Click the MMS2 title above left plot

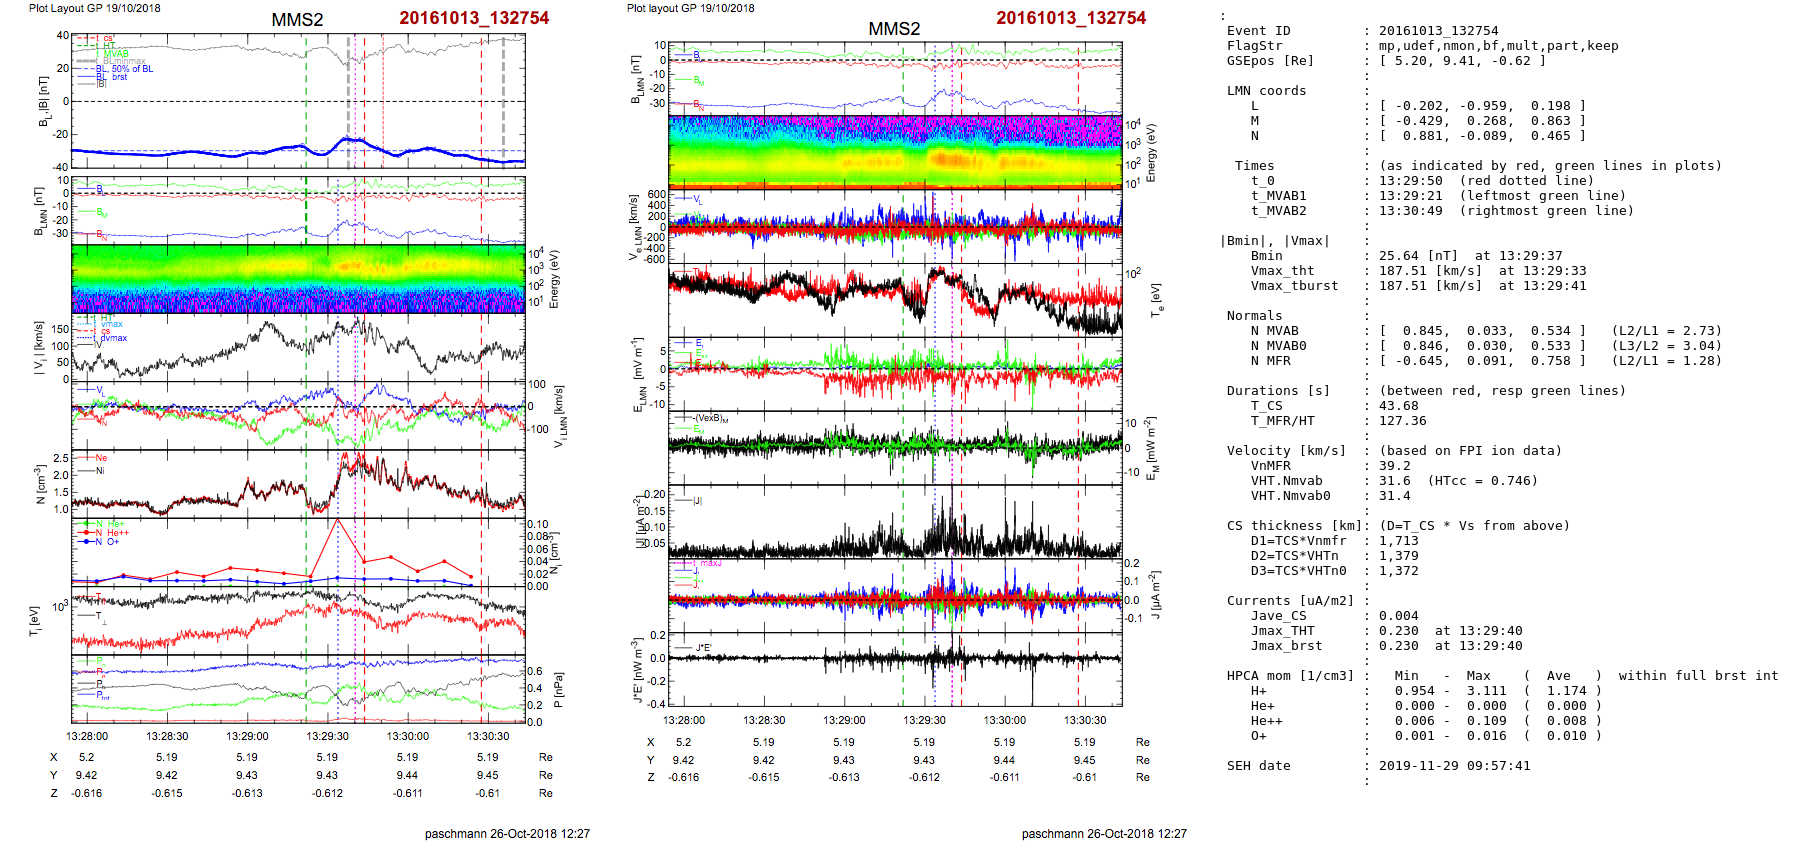[297, 20]
